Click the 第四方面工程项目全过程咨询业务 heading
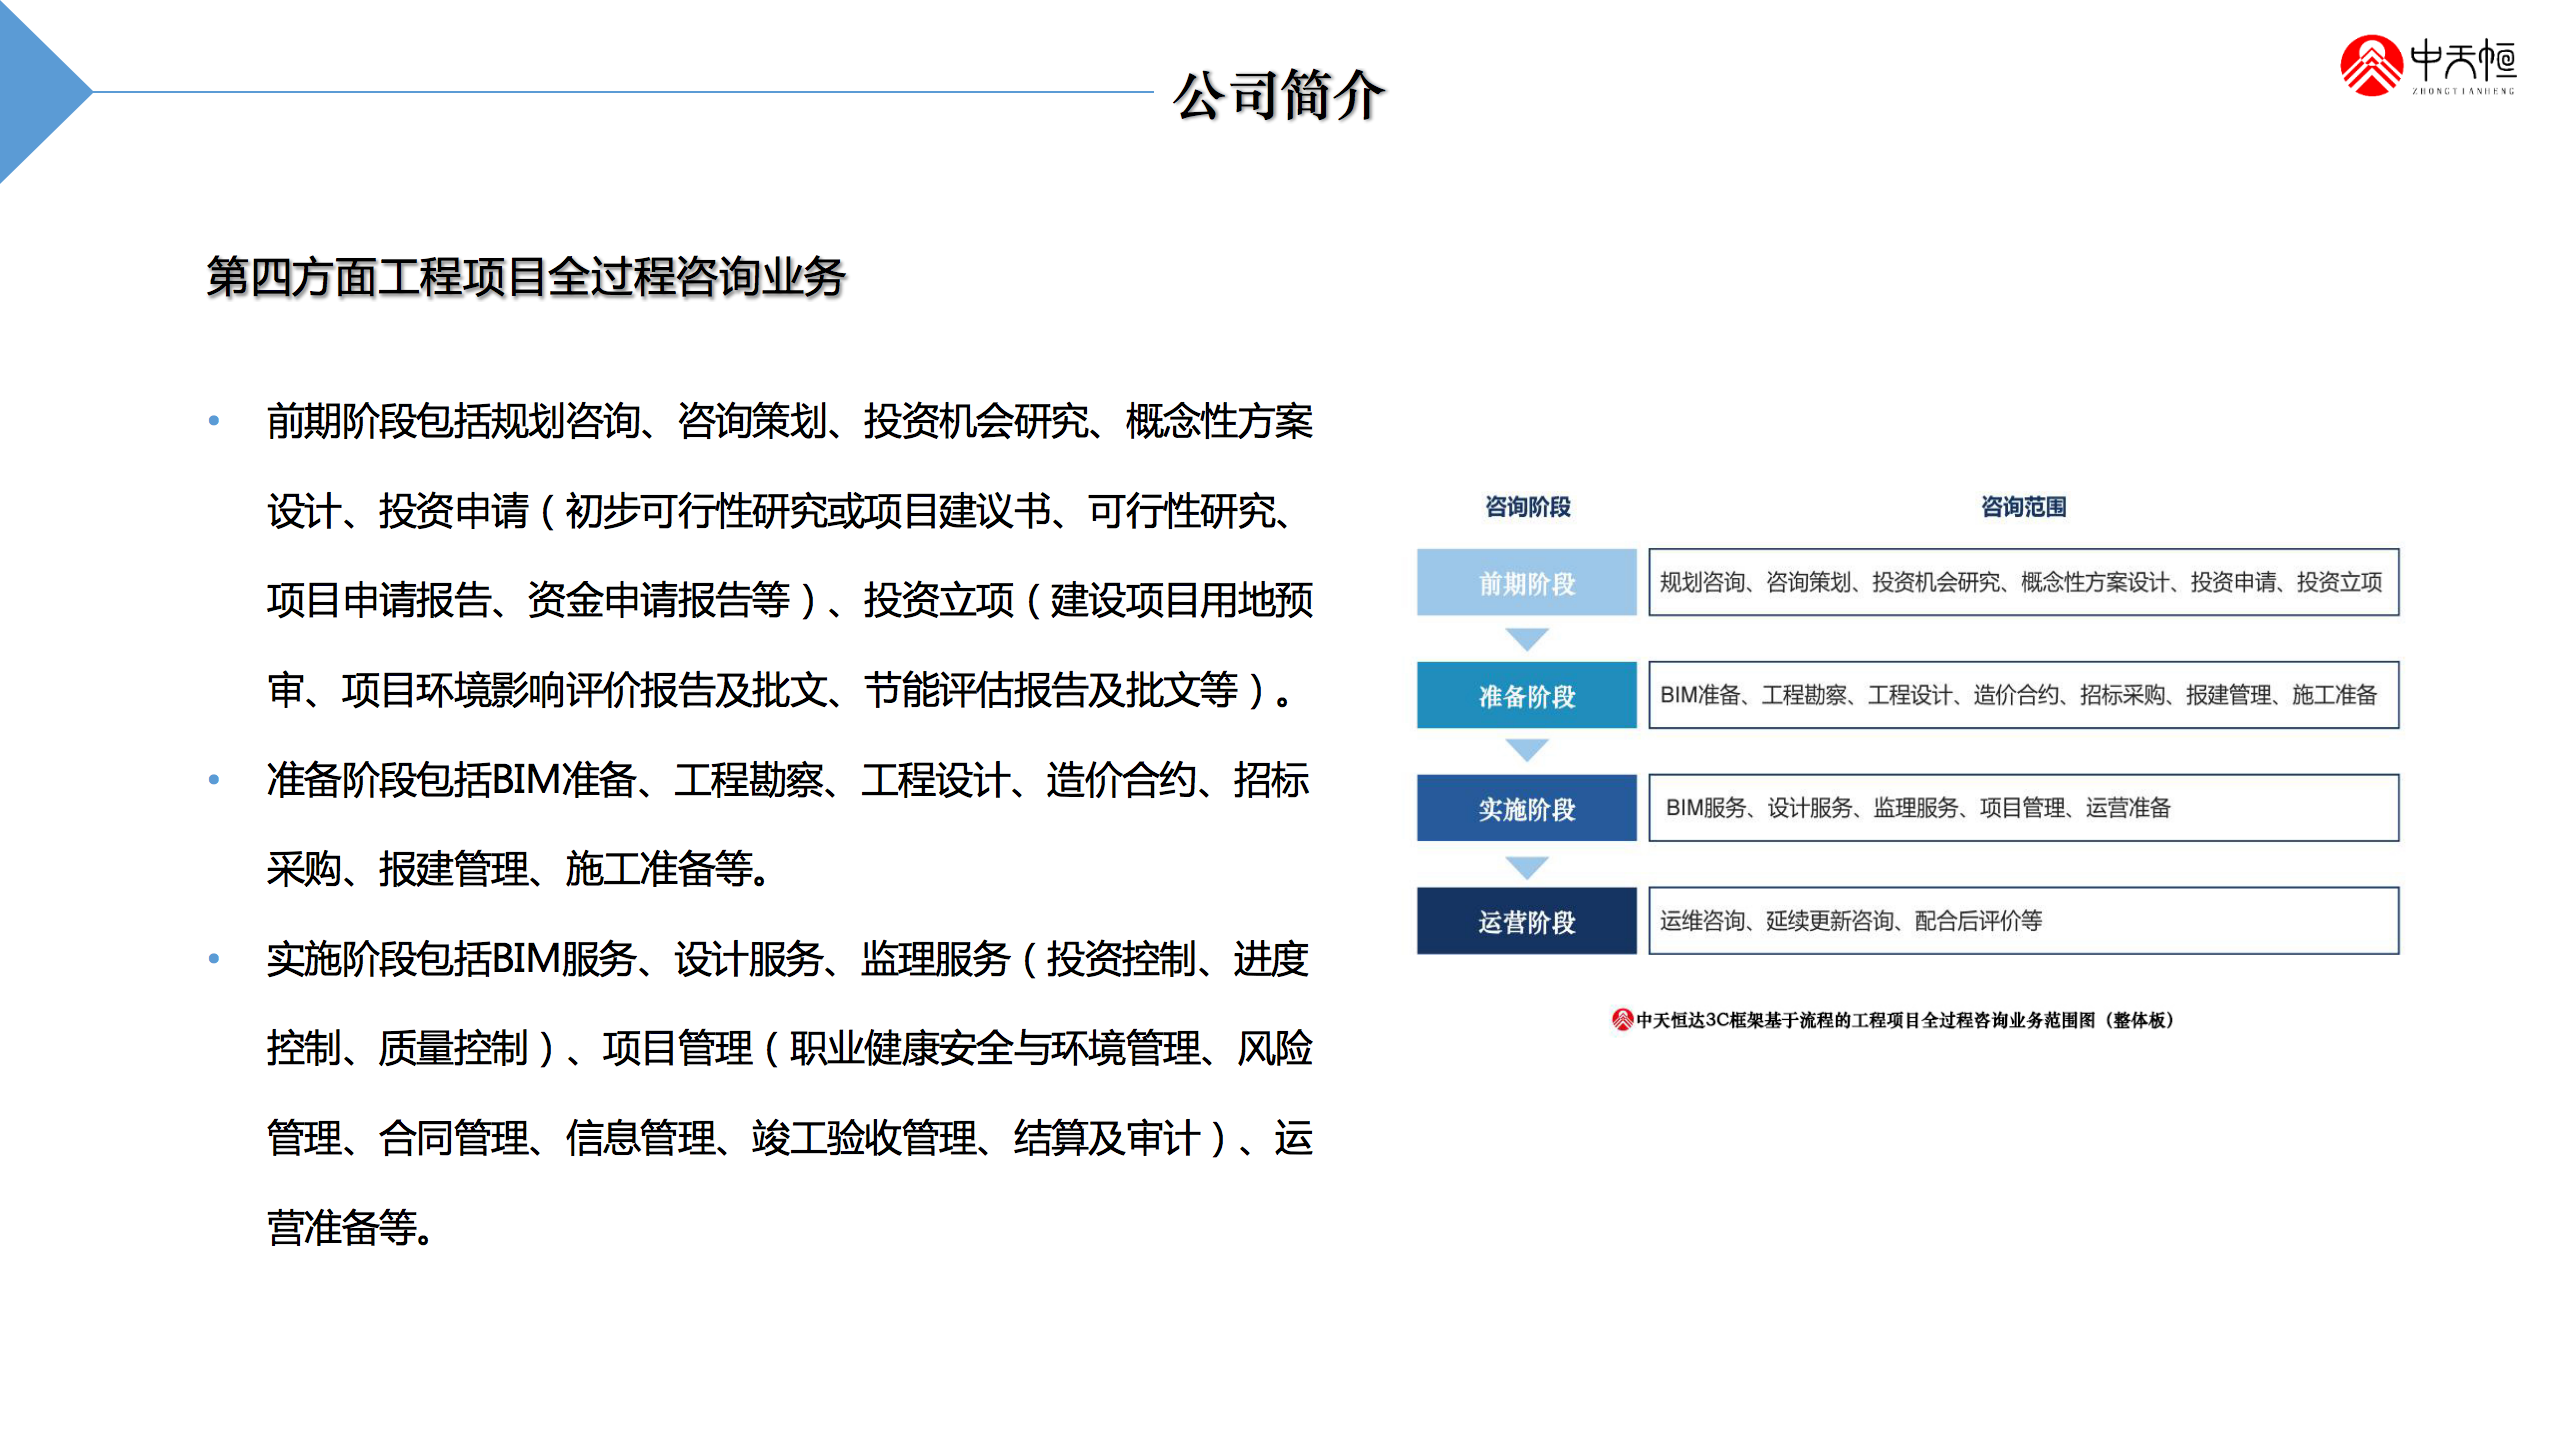 tap(526, 277)
